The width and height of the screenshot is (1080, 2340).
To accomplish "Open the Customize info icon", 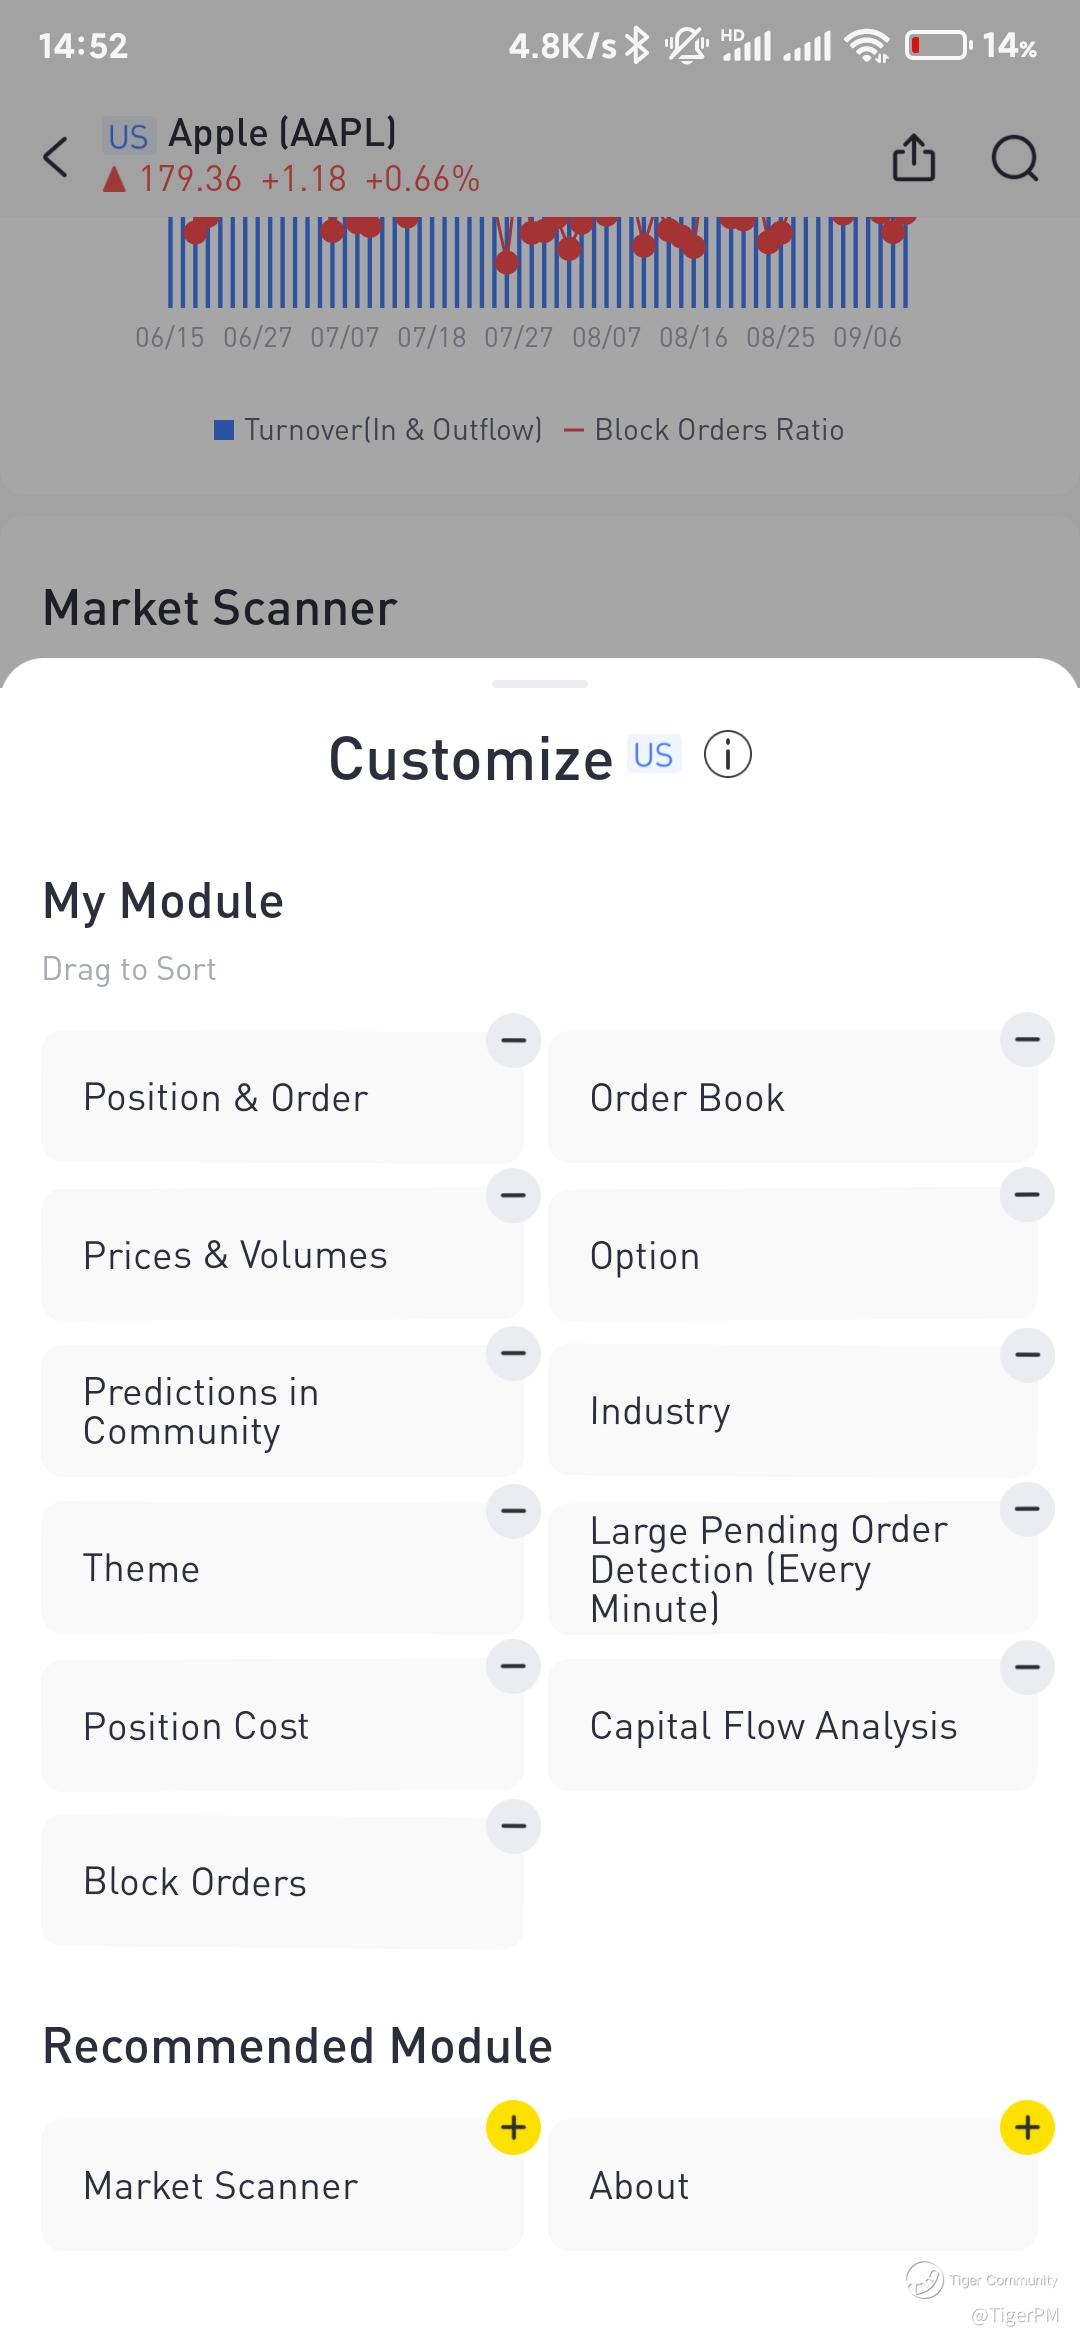I will [x=728, y=754].
